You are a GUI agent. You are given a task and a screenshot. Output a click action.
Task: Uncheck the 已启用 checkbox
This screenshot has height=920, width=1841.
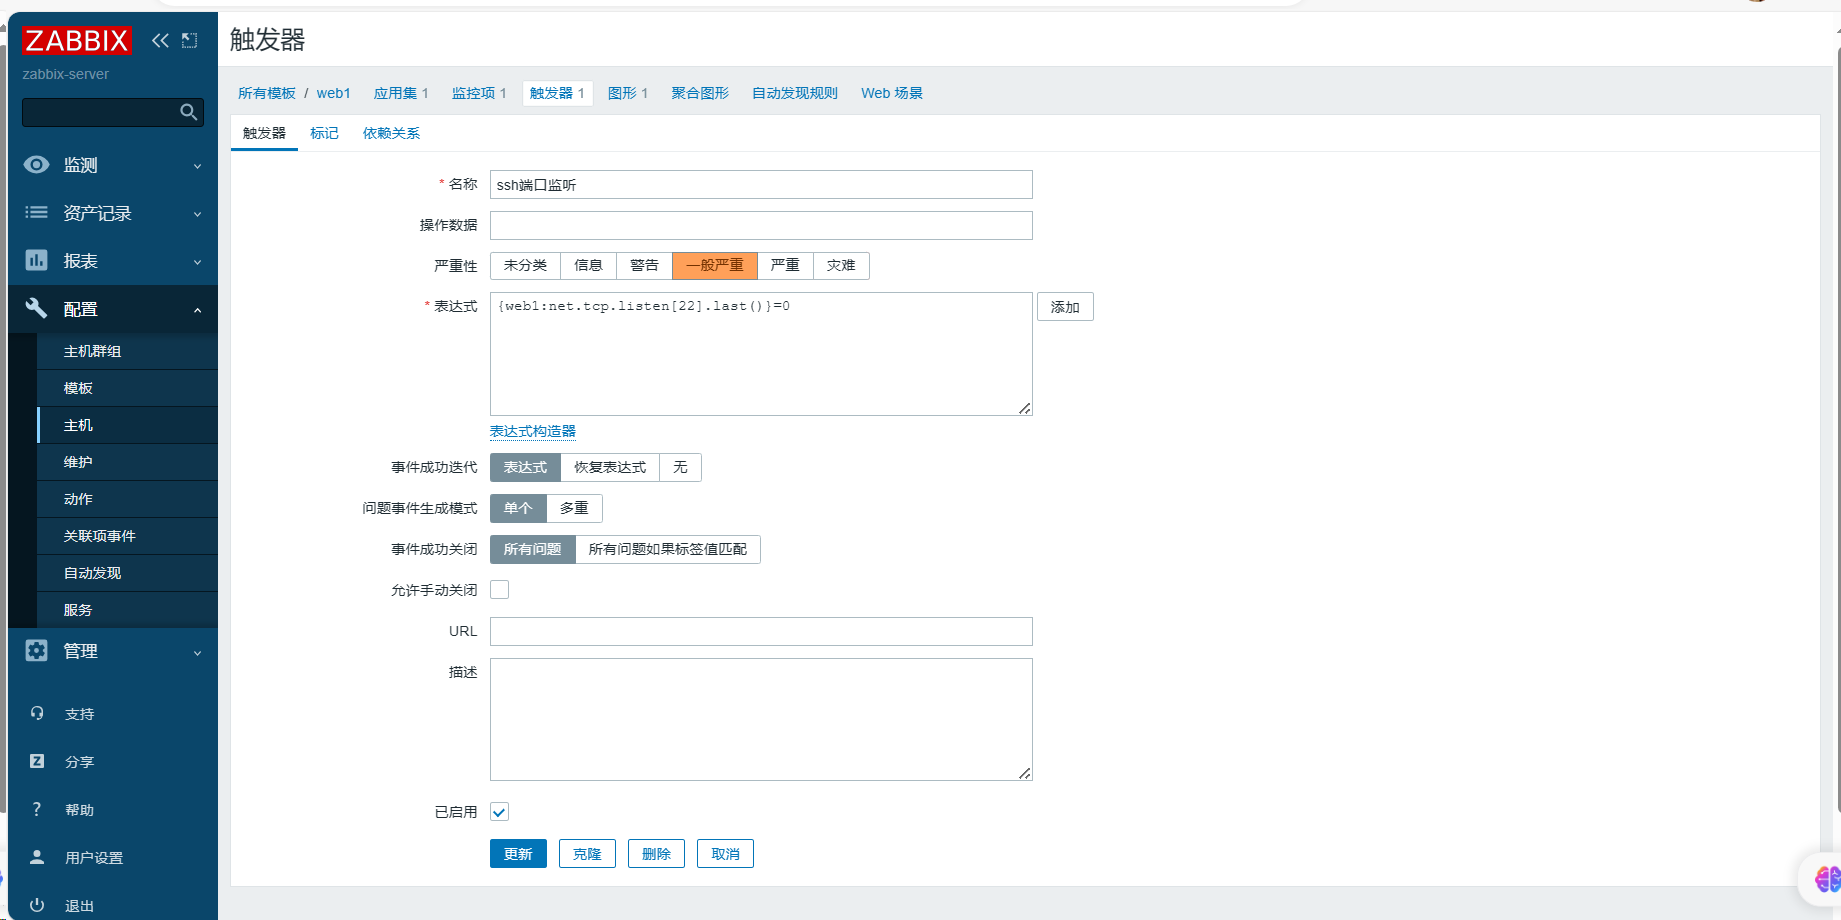pos(500,812)
